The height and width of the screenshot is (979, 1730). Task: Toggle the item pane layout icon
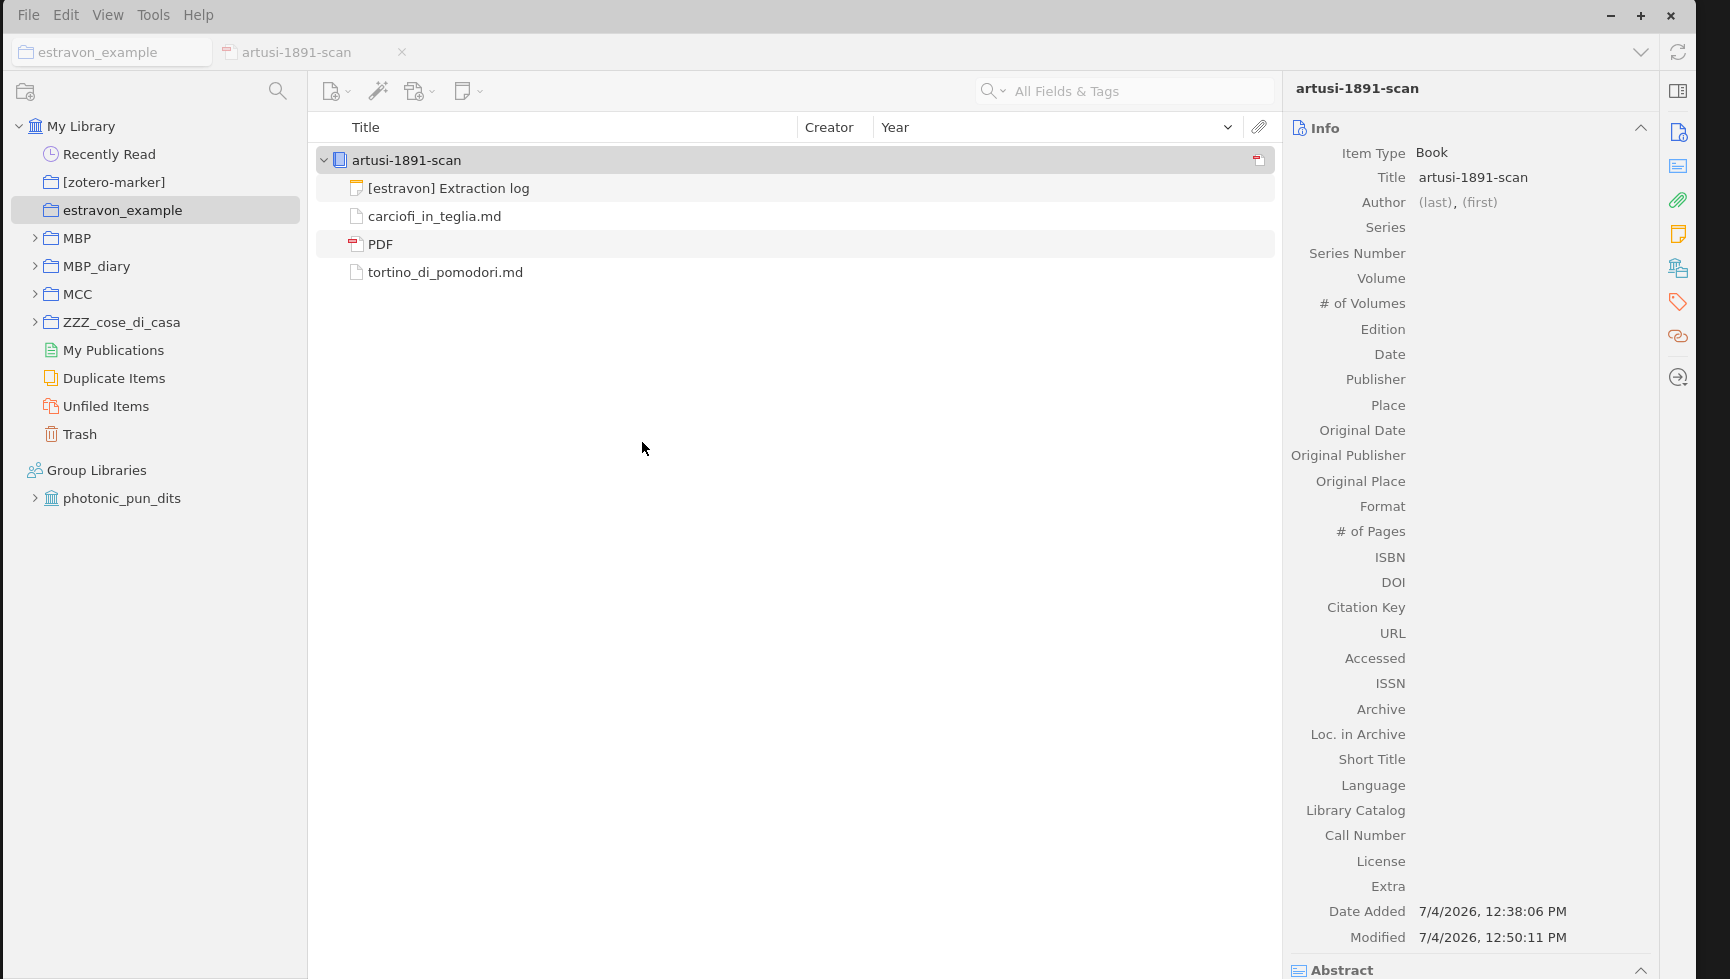(1678, 91)
